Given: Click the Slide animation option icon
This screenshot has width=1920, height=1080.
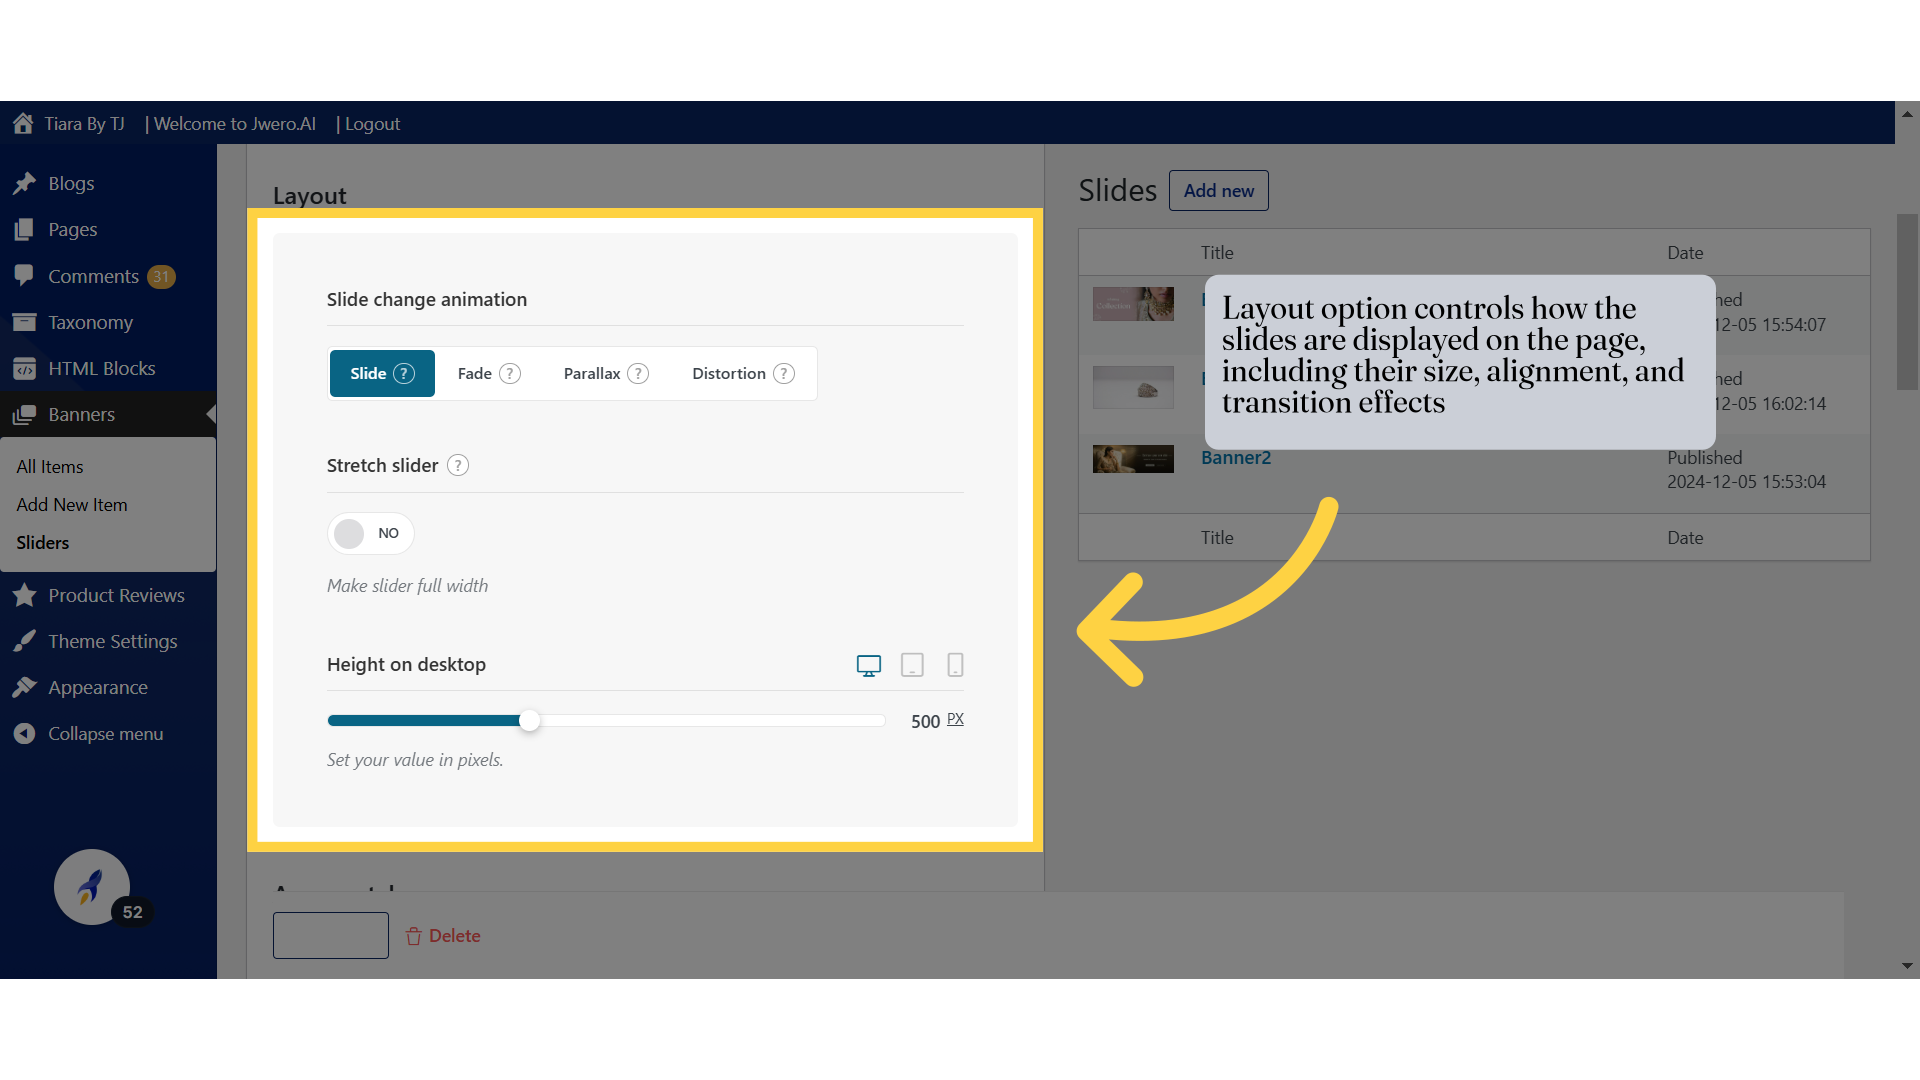Looking at the screenshot, I should [405, 372].
